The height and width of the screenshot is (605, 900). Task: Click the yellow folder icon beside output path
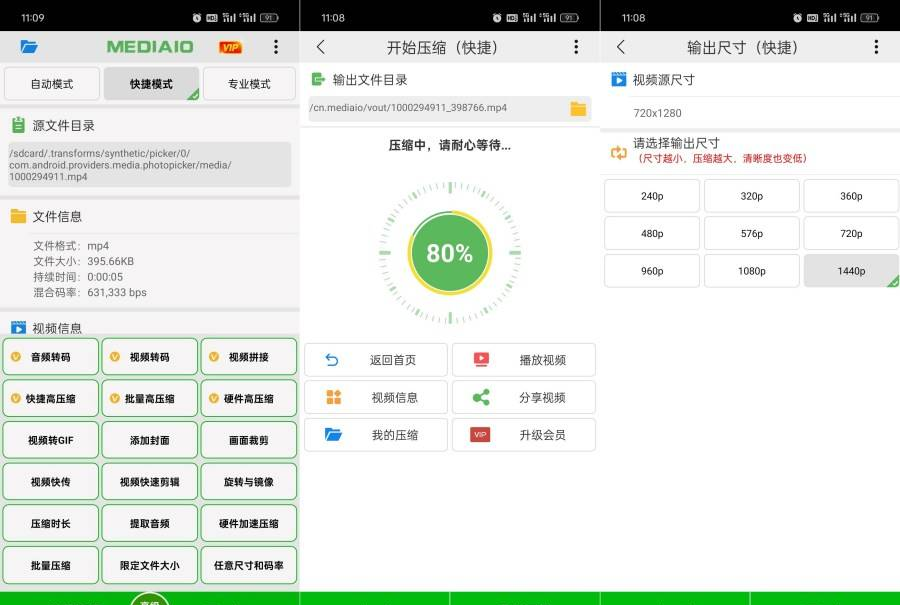pyautogui.click(x=578, y=109)
